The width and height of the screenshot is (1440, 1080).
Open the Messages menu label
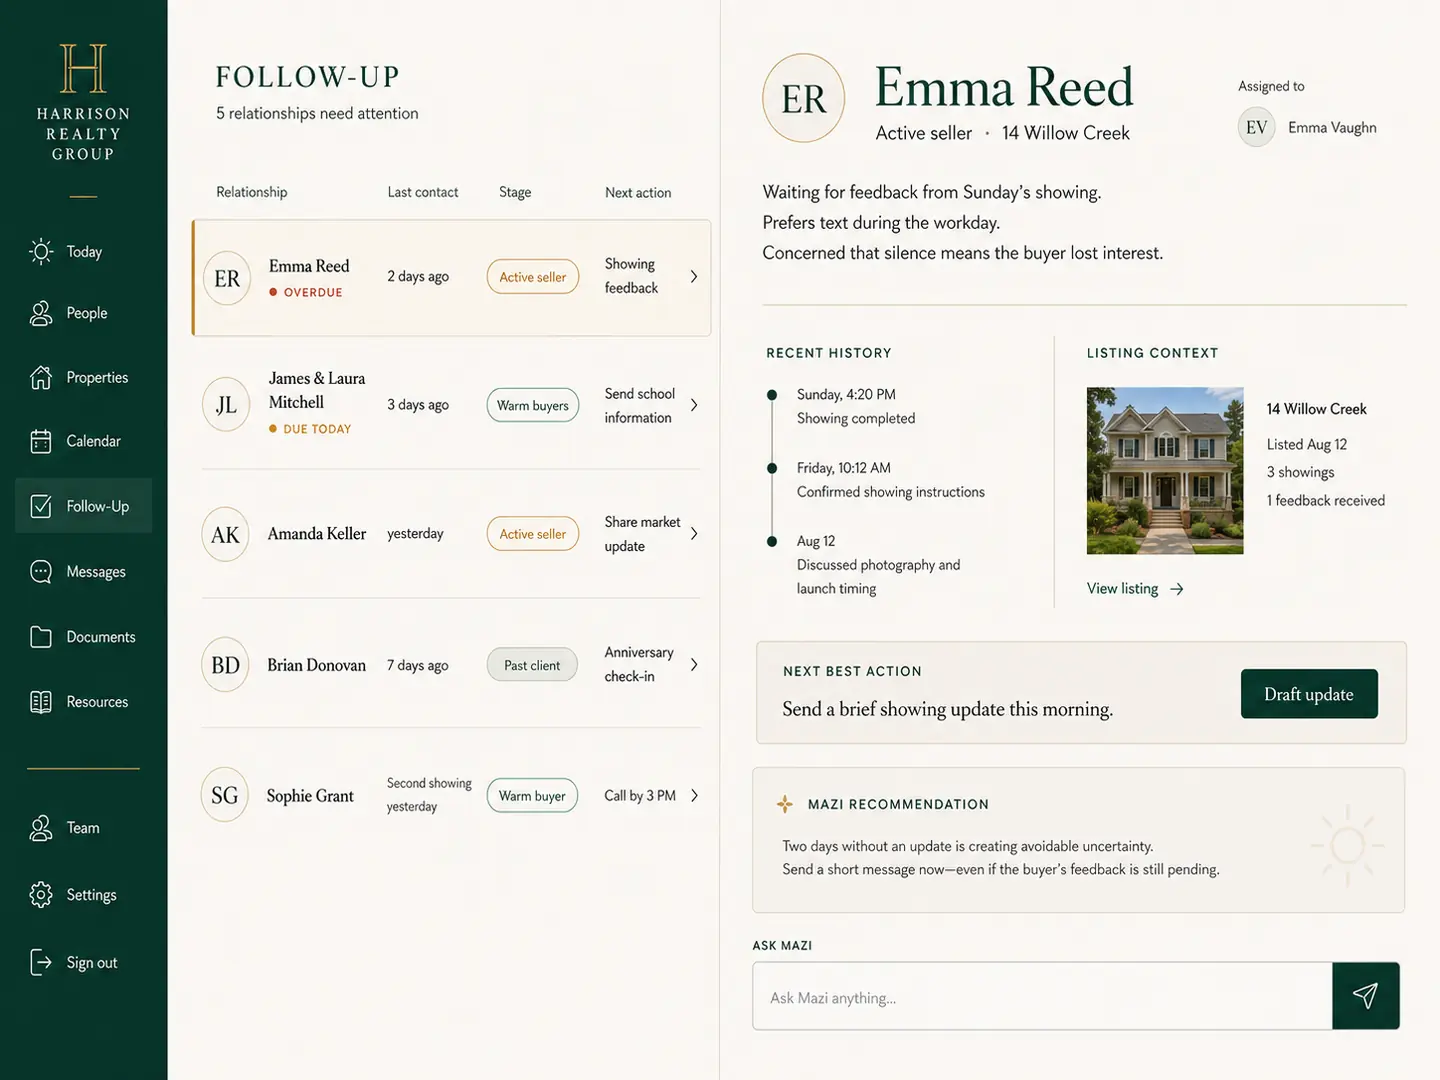(x=96, y=572)
